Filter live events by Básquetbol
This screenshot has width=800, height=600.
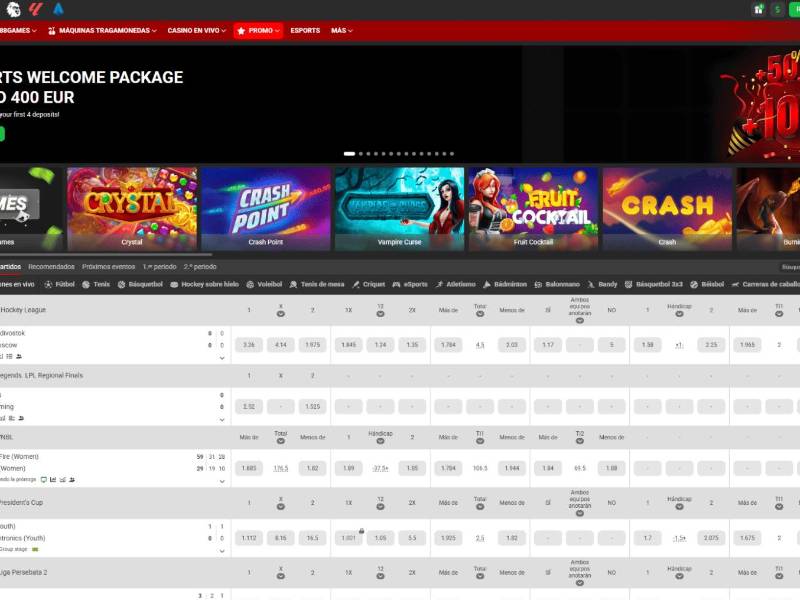(140, 285)
